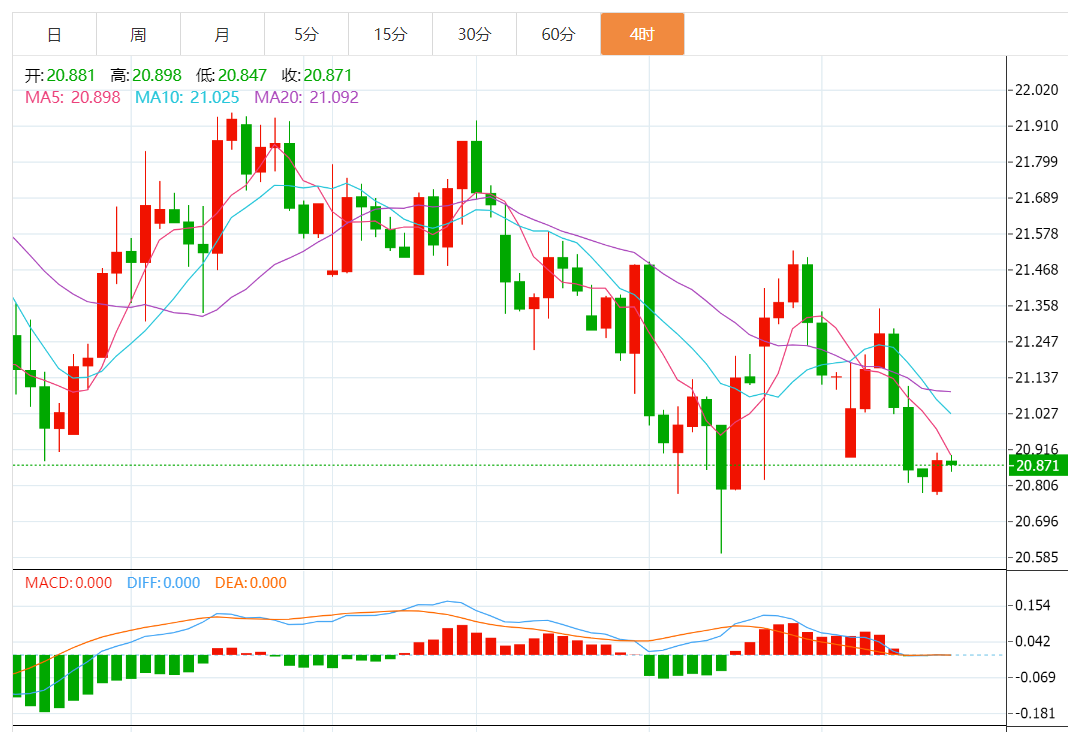
Task: Click the 21.468 price axis label
Action: coord(1037,270)
